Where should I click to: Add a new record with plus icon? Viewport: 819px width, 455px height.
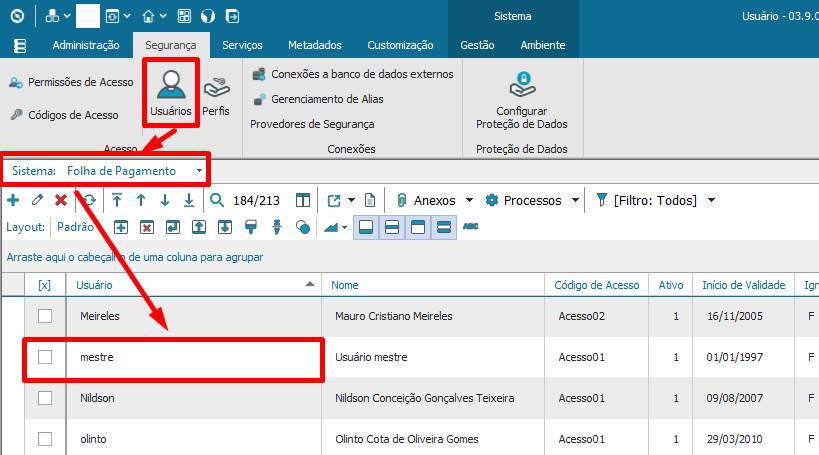point(13,200)
